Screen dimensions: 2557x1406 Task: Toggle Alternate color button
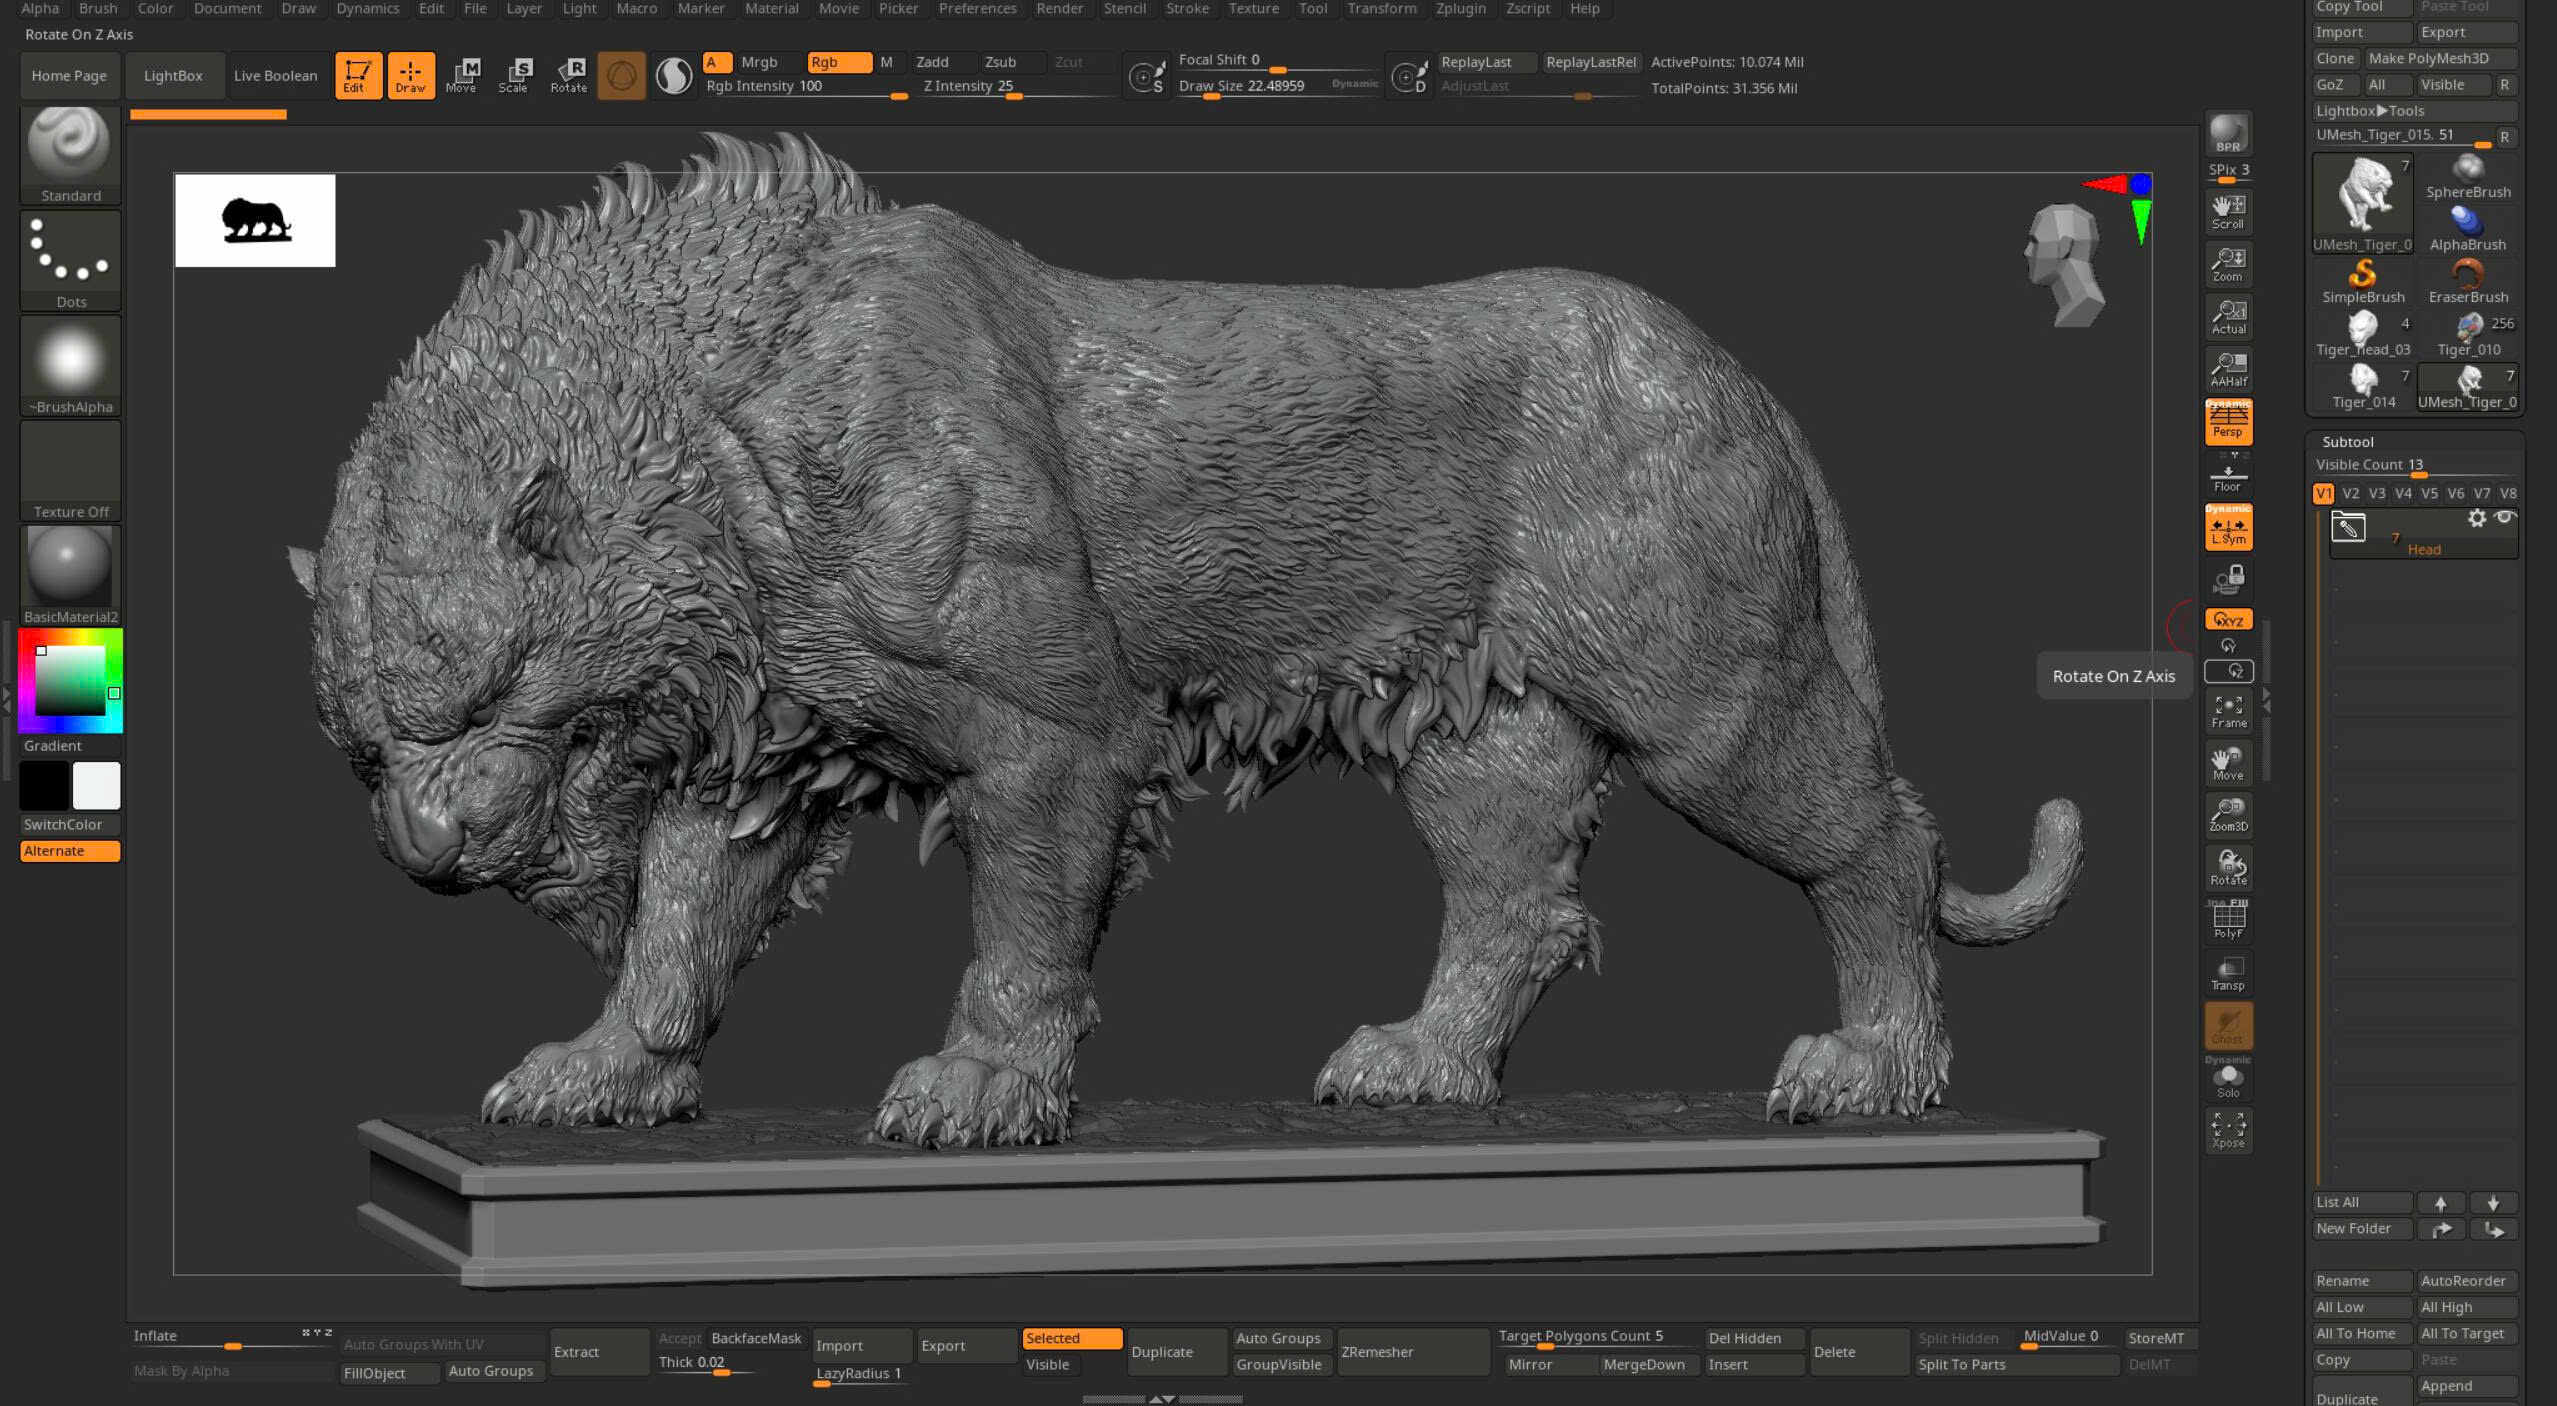coord(70,851)
